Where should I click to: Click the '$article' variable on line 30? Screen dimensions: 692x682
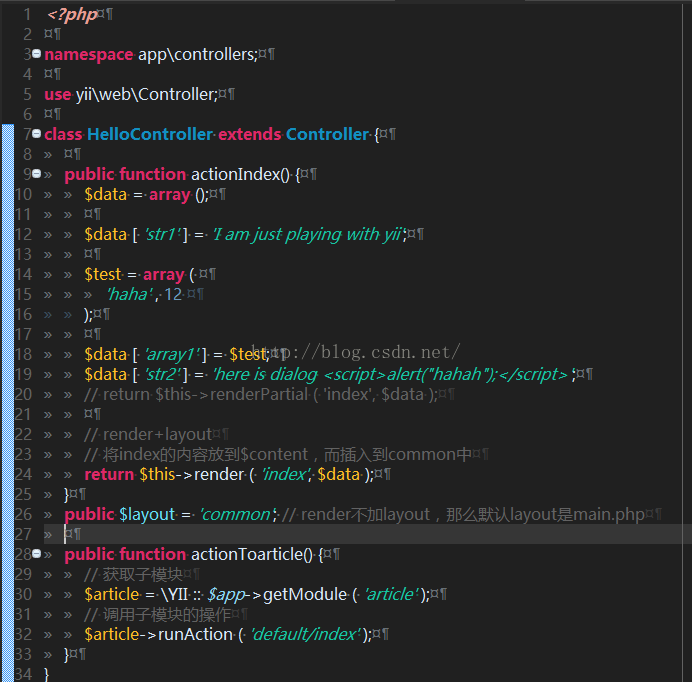tap(112, 595)
